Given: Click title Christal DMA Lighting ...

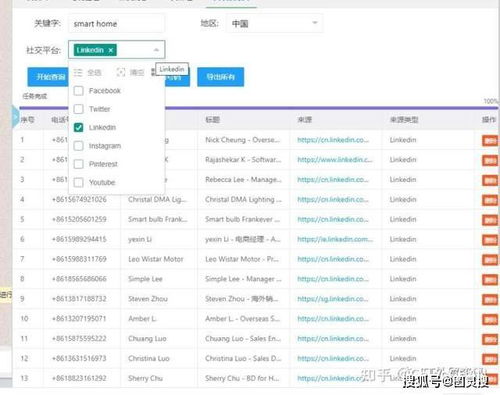Looking at the screenshot, I should 243,199.
